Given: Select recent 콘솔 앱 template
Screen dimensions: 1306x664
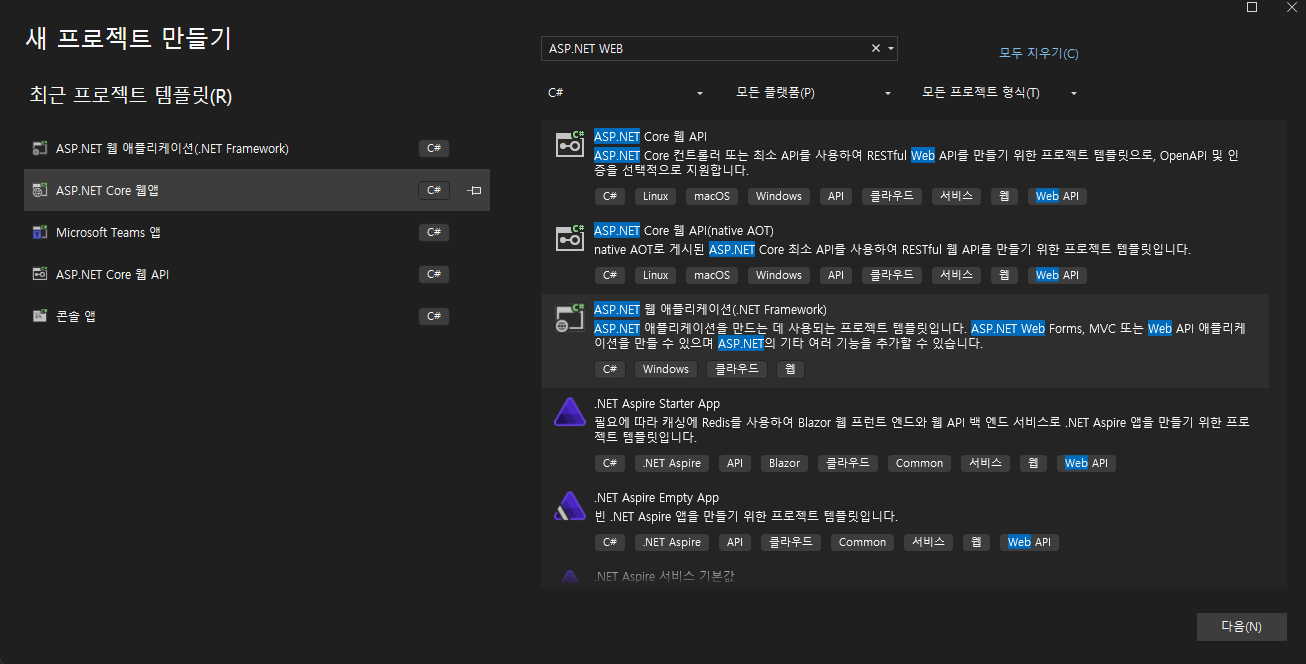Looking at the screenshot, I should 257,316.
